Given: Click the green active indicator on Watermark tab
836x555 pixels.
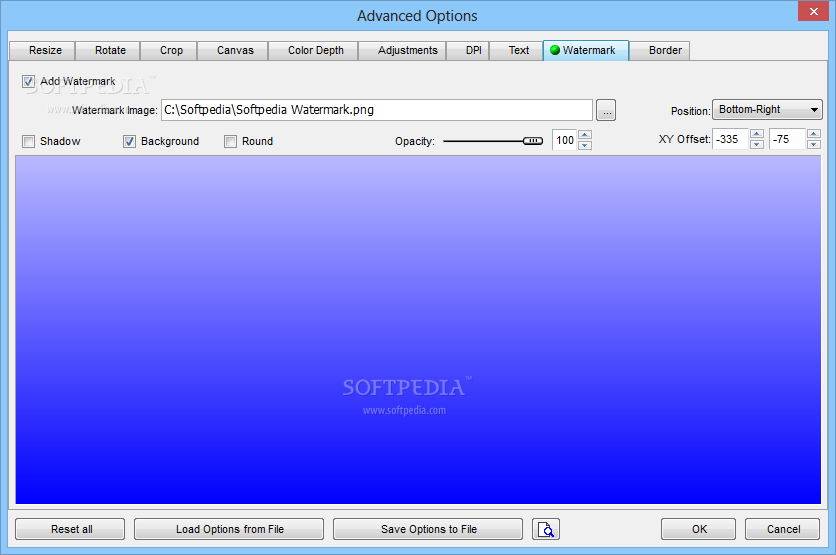Looking at the screenshot, I should click(554, 50).
